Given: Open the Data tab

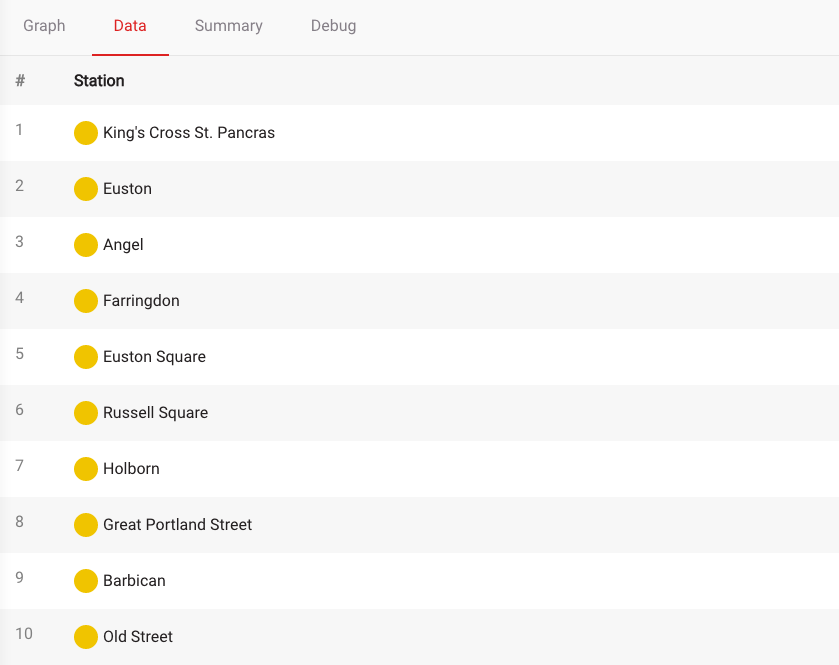Looking at the screenshot, I should point(130,26).
